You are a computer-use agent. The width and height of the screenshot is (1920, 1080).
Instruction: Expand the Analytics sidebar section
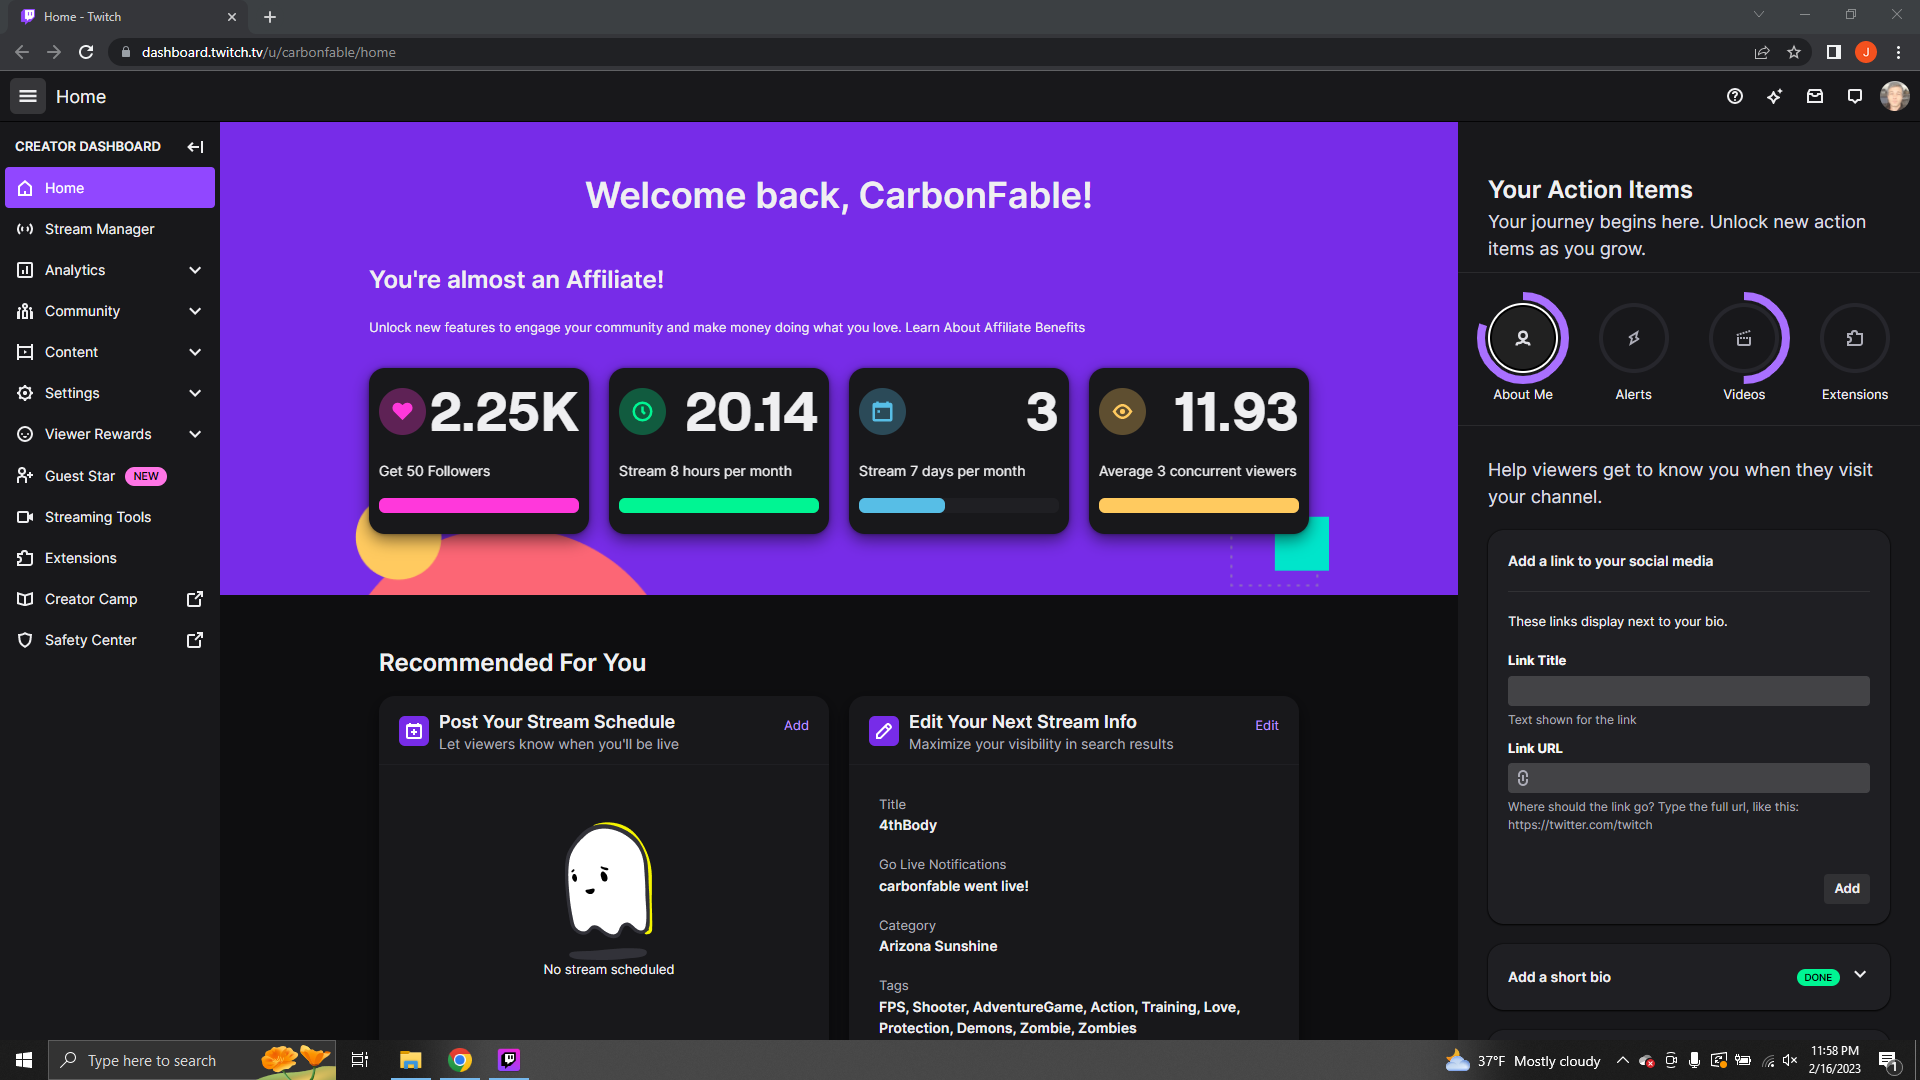point(195,270)
